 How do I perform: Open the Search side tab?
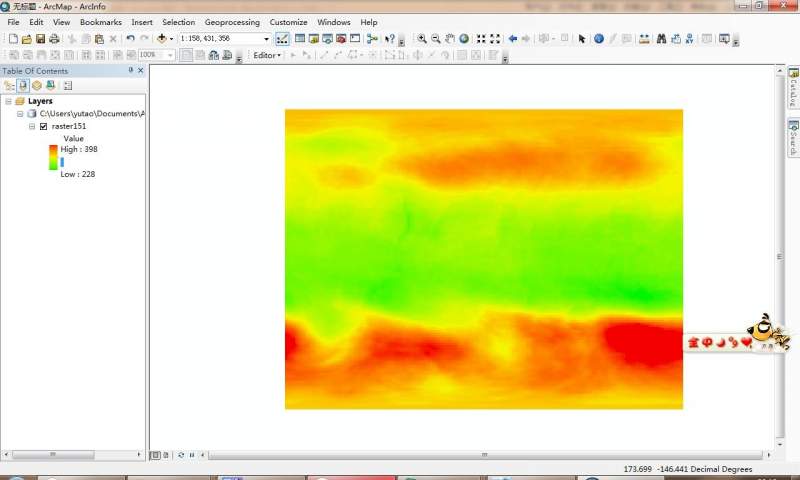pos(793,138)
